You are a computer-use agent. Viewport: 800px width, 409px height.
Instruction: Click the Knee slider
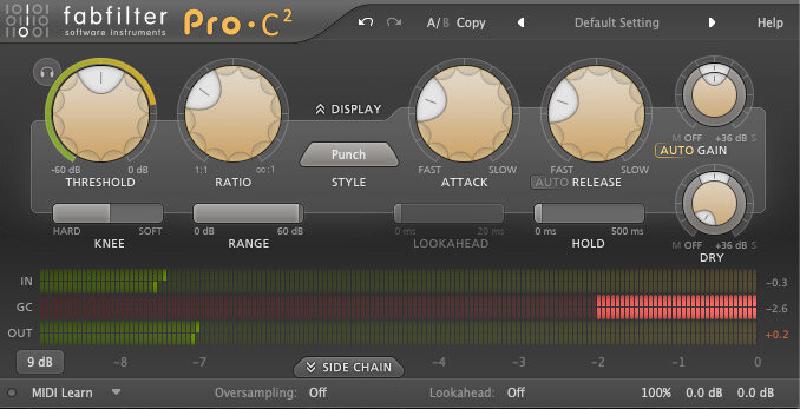(x=108, y=213)
